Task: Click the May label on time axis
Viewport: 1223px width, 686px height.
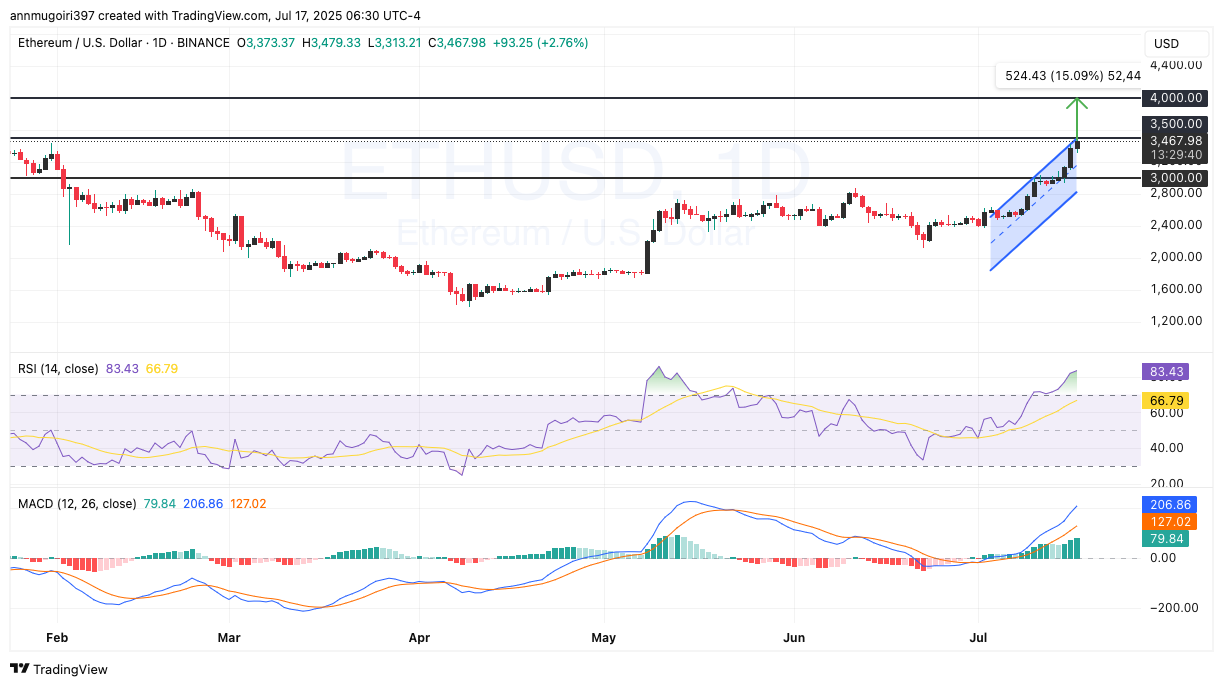Action: tap(603, 637)
